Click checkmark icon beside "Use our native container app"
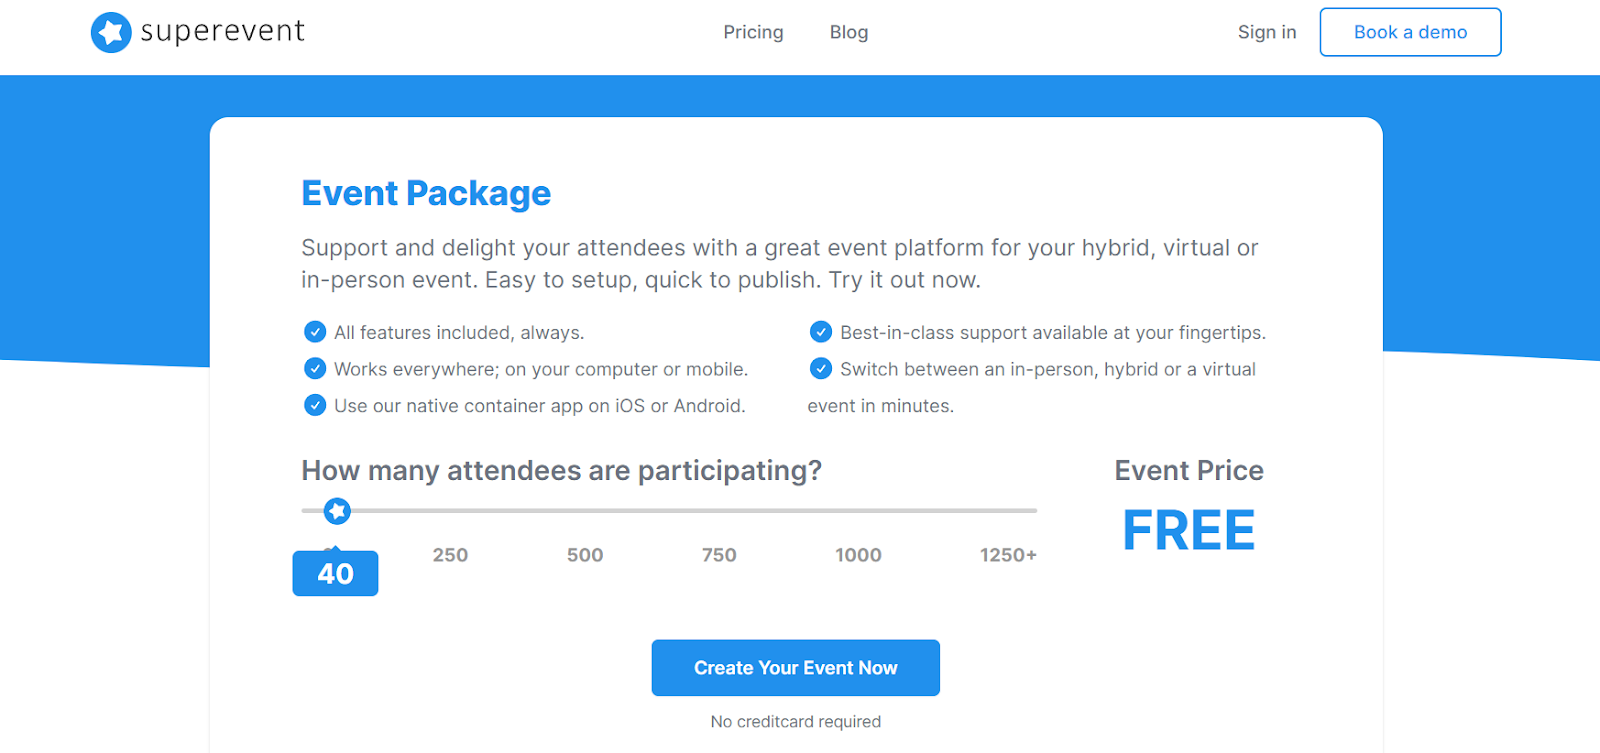Image resolution: width=1600 pixels, height=753 pixels. coord(315,405)
